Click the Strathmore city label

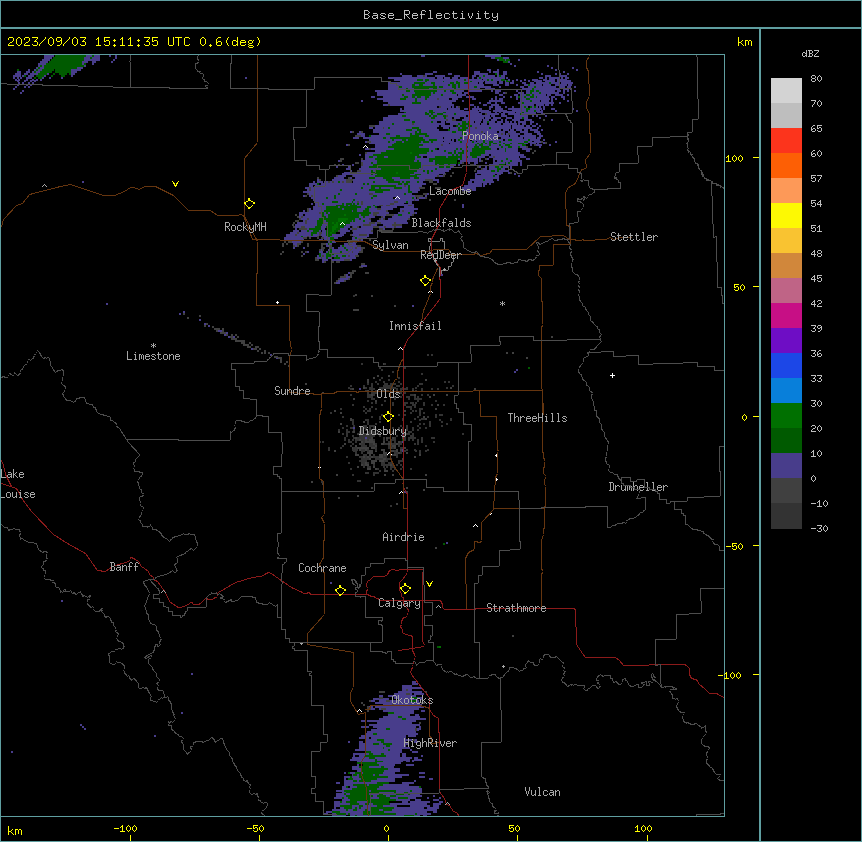[x=516, y=608]
